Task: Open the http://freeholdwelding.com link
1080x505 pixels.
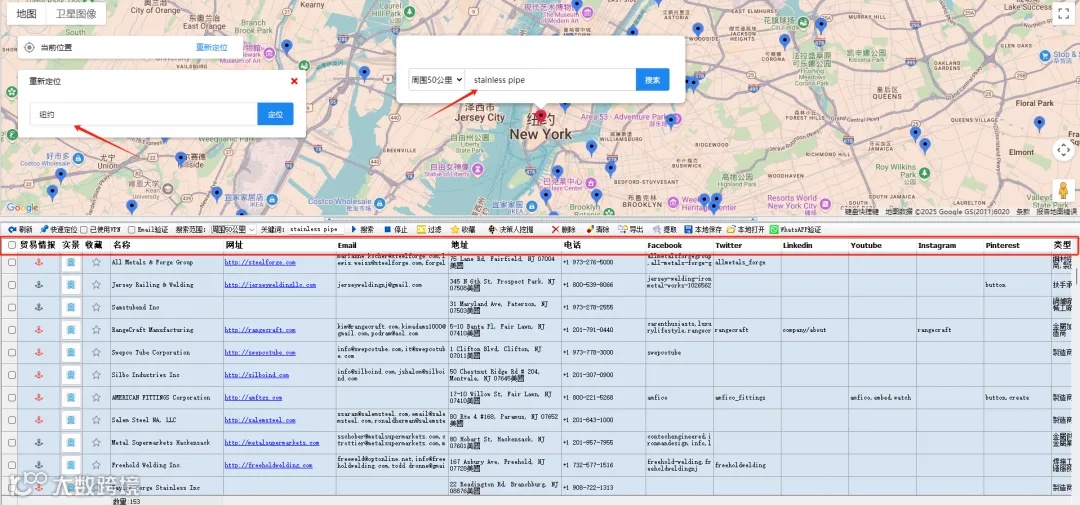Action: pyautogui.click(x=269, y=465)
